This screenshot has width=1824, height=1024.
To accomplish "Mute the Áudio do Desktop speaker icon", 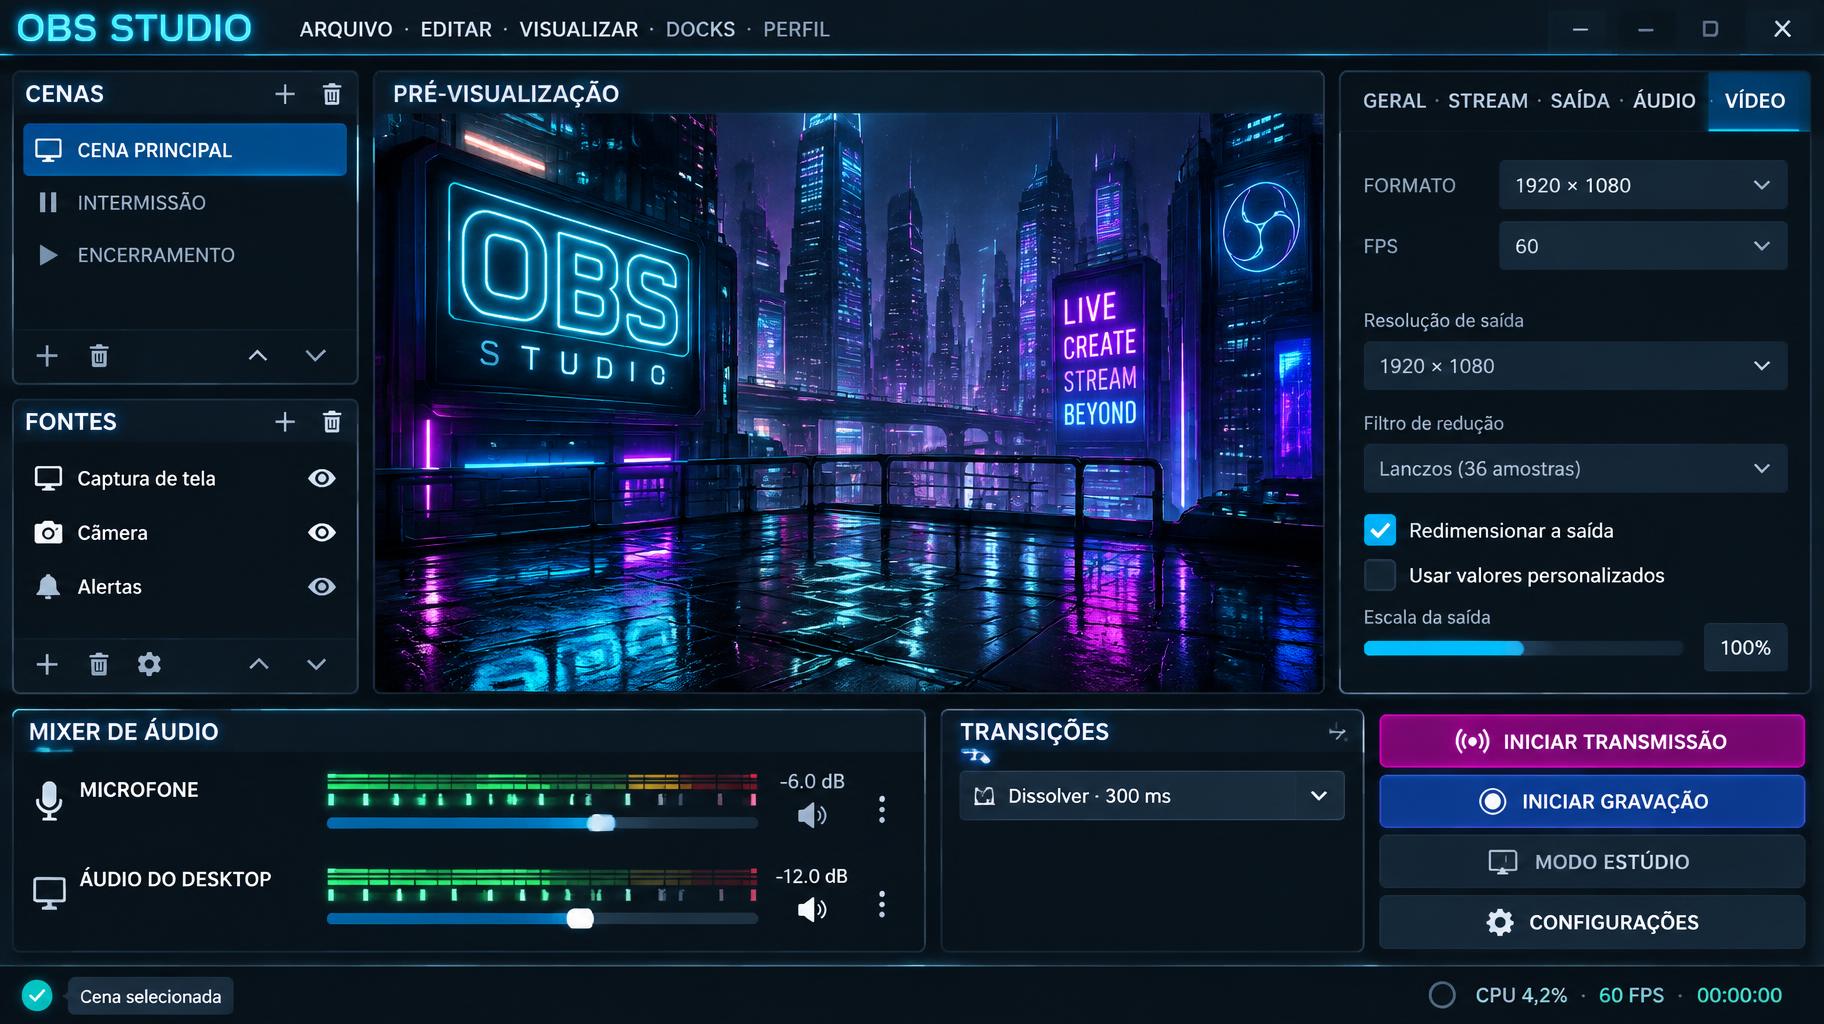I will click(812, 910).
